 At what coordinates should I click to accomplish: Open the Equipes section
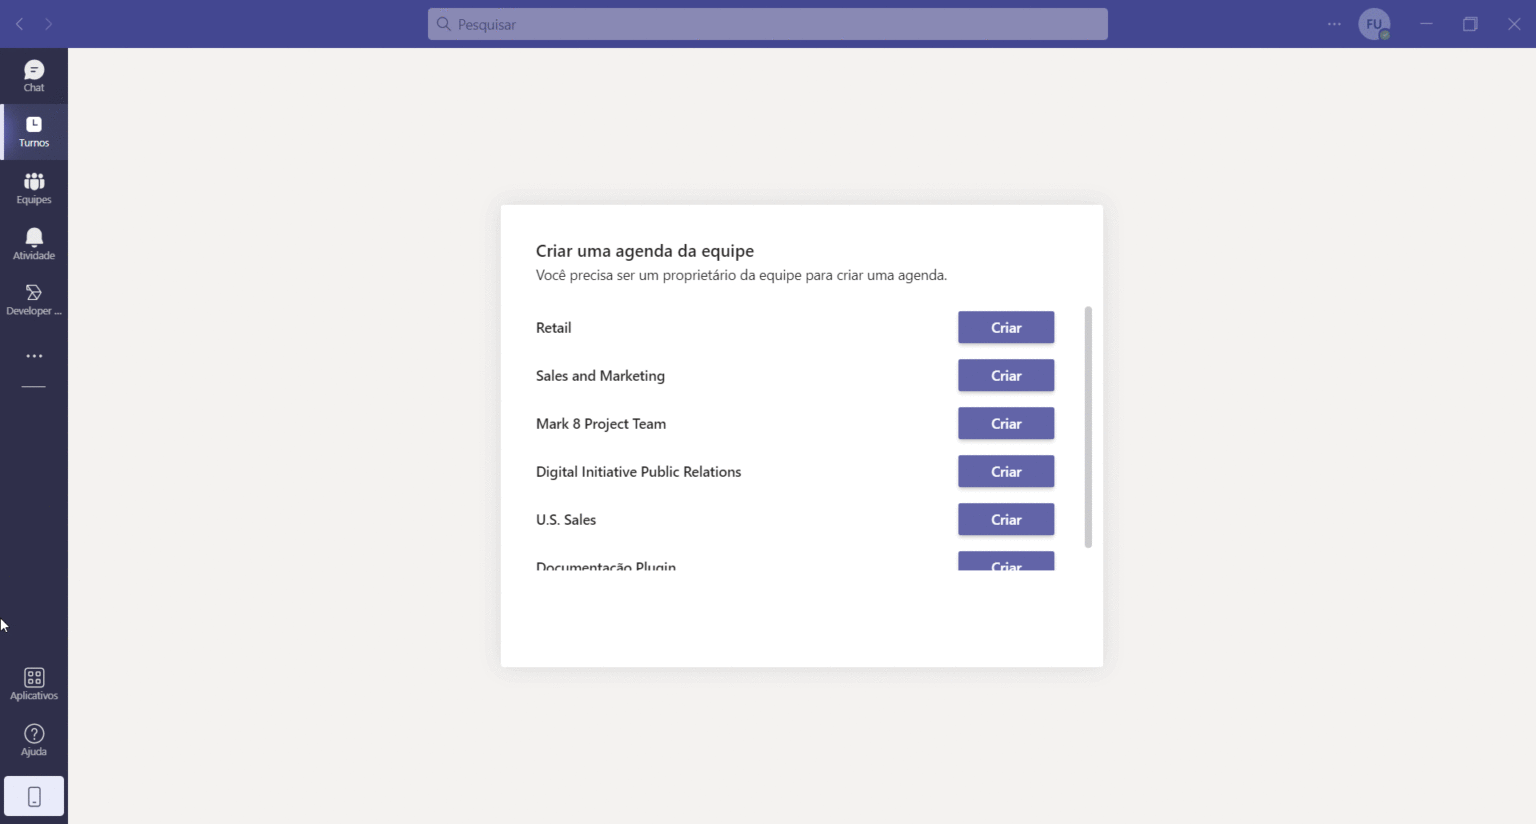pyautogui.click(x=33, y=187)
